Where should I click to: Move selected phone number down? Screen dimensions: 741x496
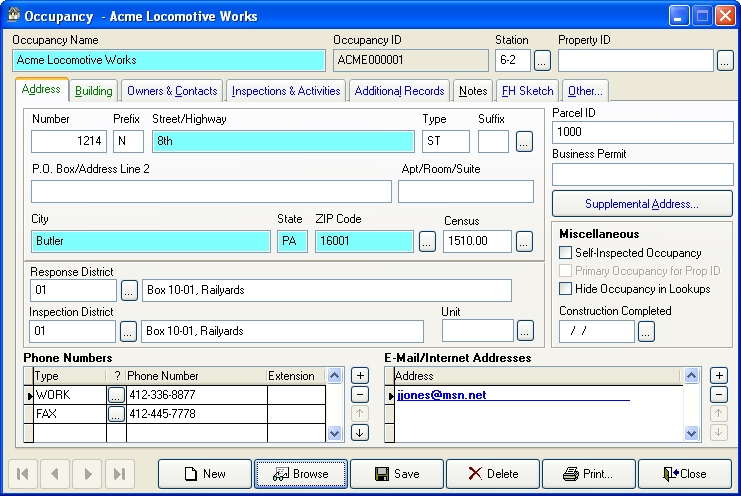pos(360,432)
